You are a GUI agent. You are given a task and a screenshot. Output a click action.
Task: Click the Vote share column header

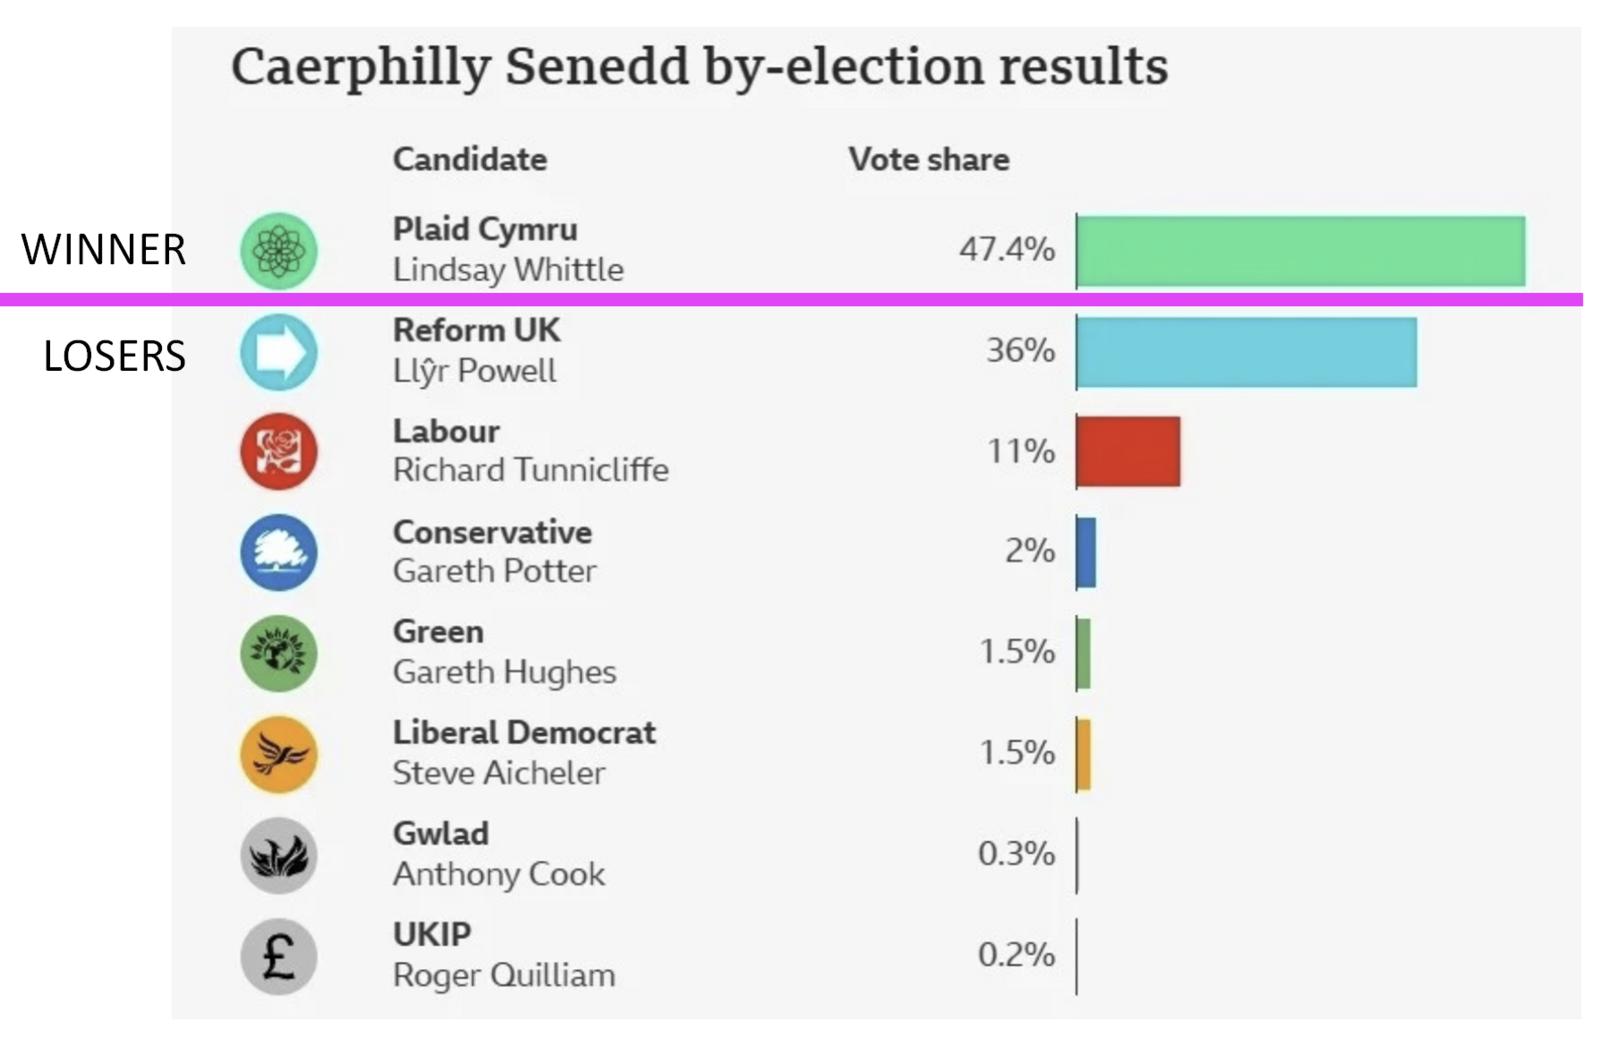point(928,159)
